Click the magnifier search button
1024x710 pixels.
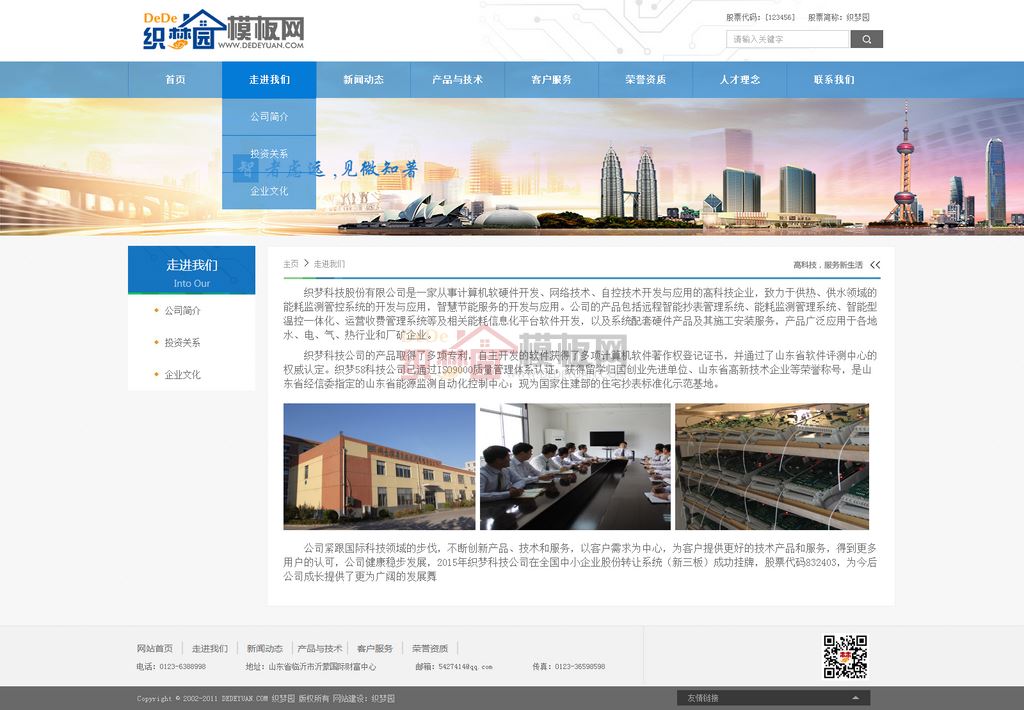(866, 39)
